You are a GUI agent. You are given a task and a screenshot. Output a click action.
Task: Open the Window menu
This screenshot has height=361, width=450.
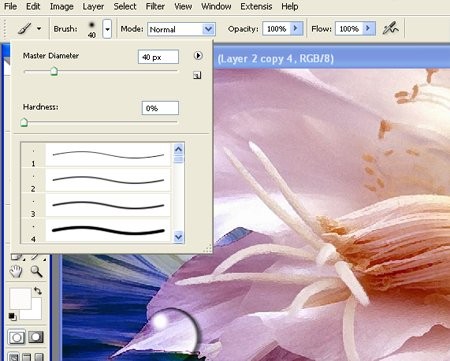coord(216,6)
